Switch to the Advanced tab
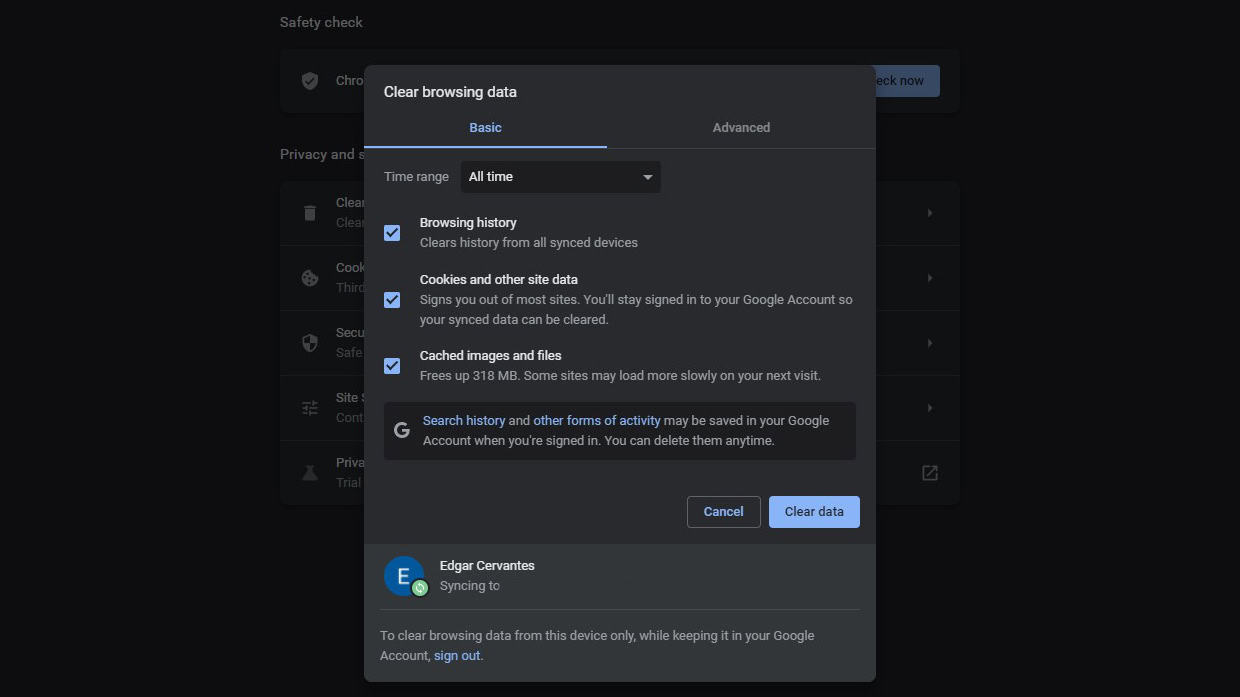This screenshot has height=697, width=1240. pyautogui.click(x=741, y=128)
